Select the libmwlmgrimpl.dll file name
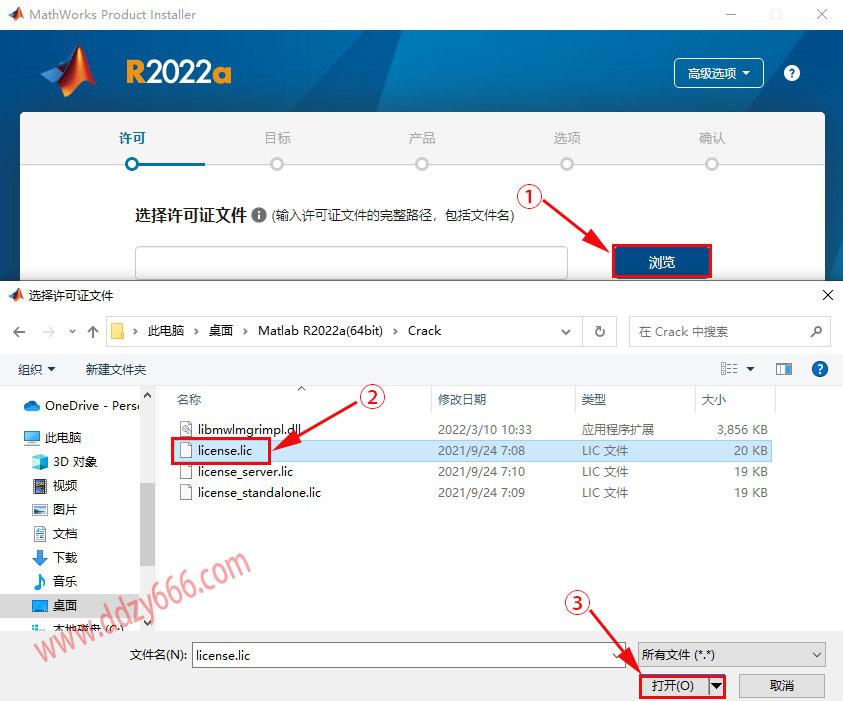The width and height of the screenshot is (843, 701). click(x=249, y=430)
